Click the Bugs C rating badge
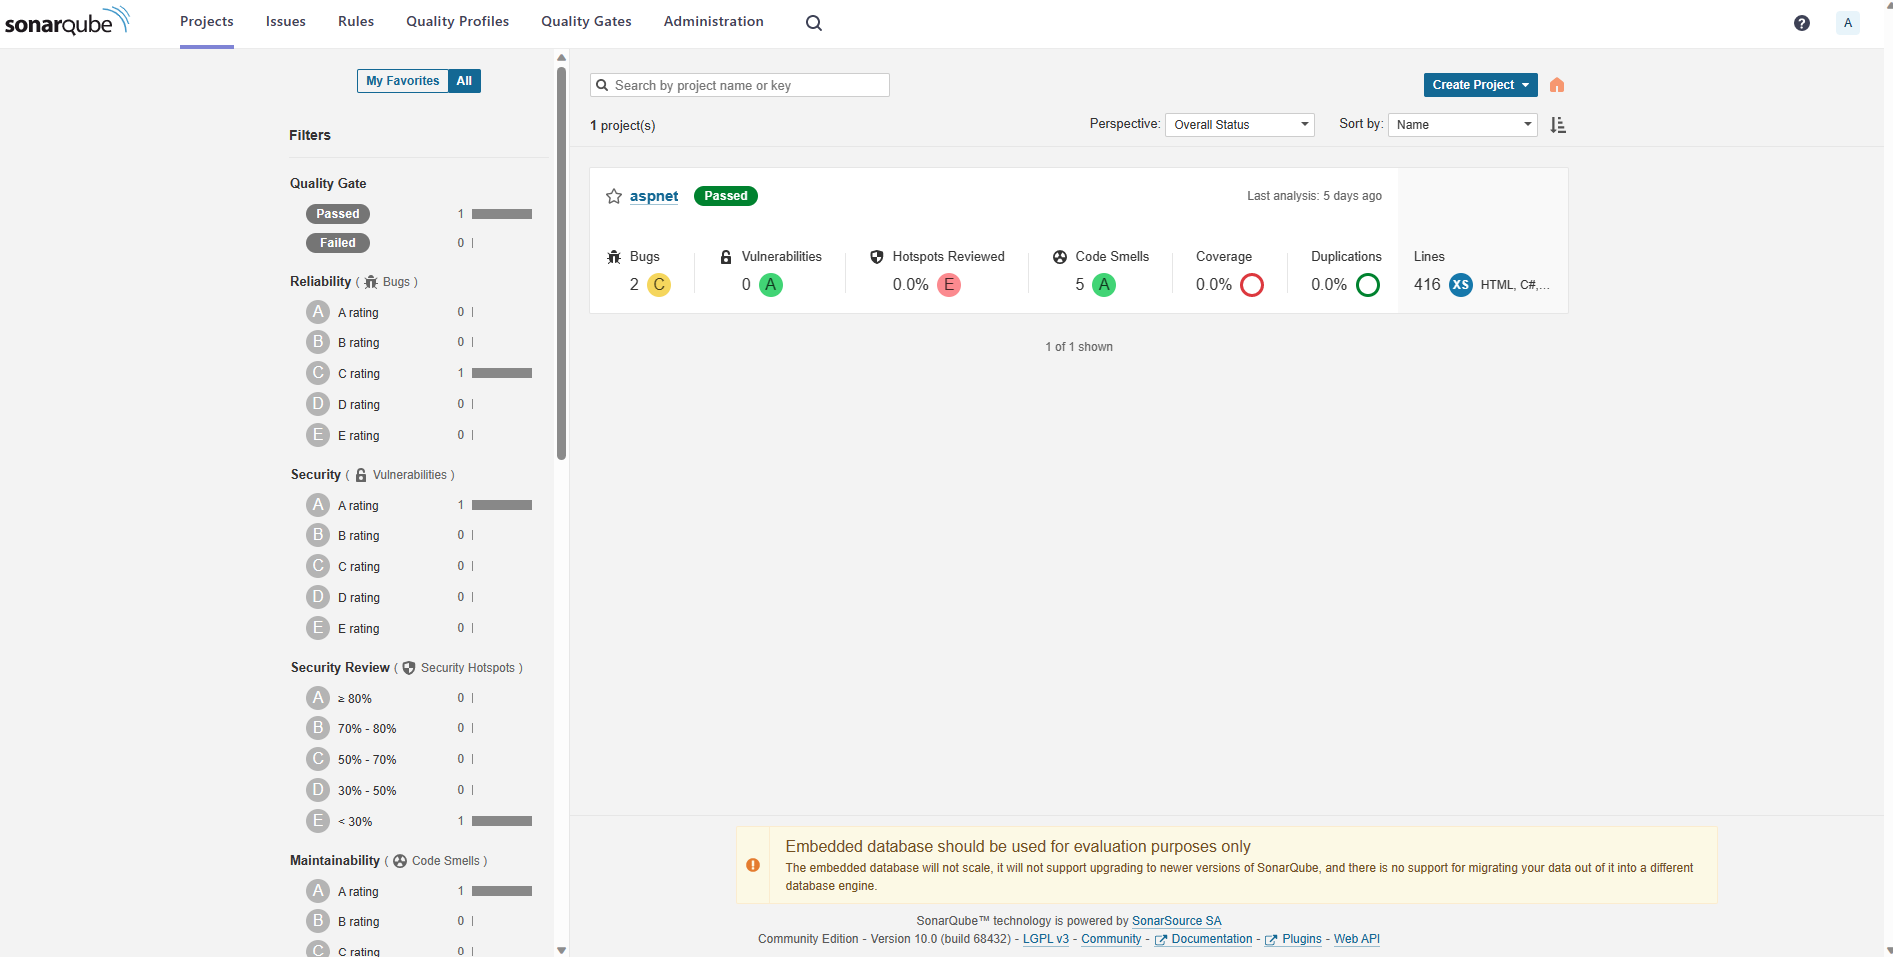Viewport: 1893px width, 957px height. click(x=659, y=285)
